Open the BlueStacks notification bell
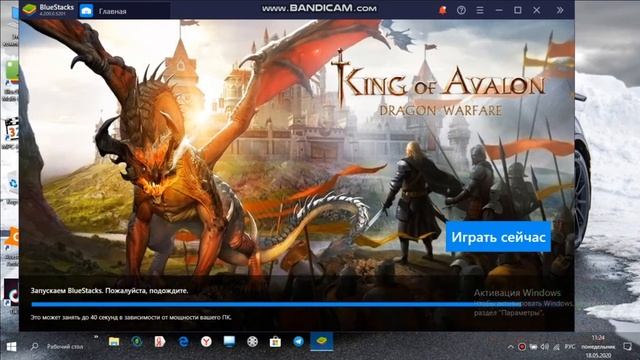This screenshot has height=360, width=640. click(x=442, y=10)
